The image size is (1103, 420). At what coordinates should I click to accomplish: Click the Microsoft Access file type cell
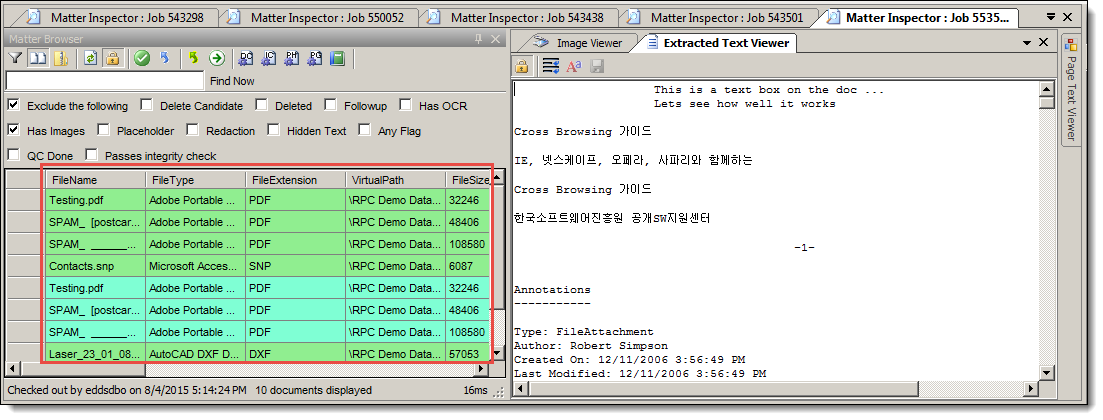point(196,267)
